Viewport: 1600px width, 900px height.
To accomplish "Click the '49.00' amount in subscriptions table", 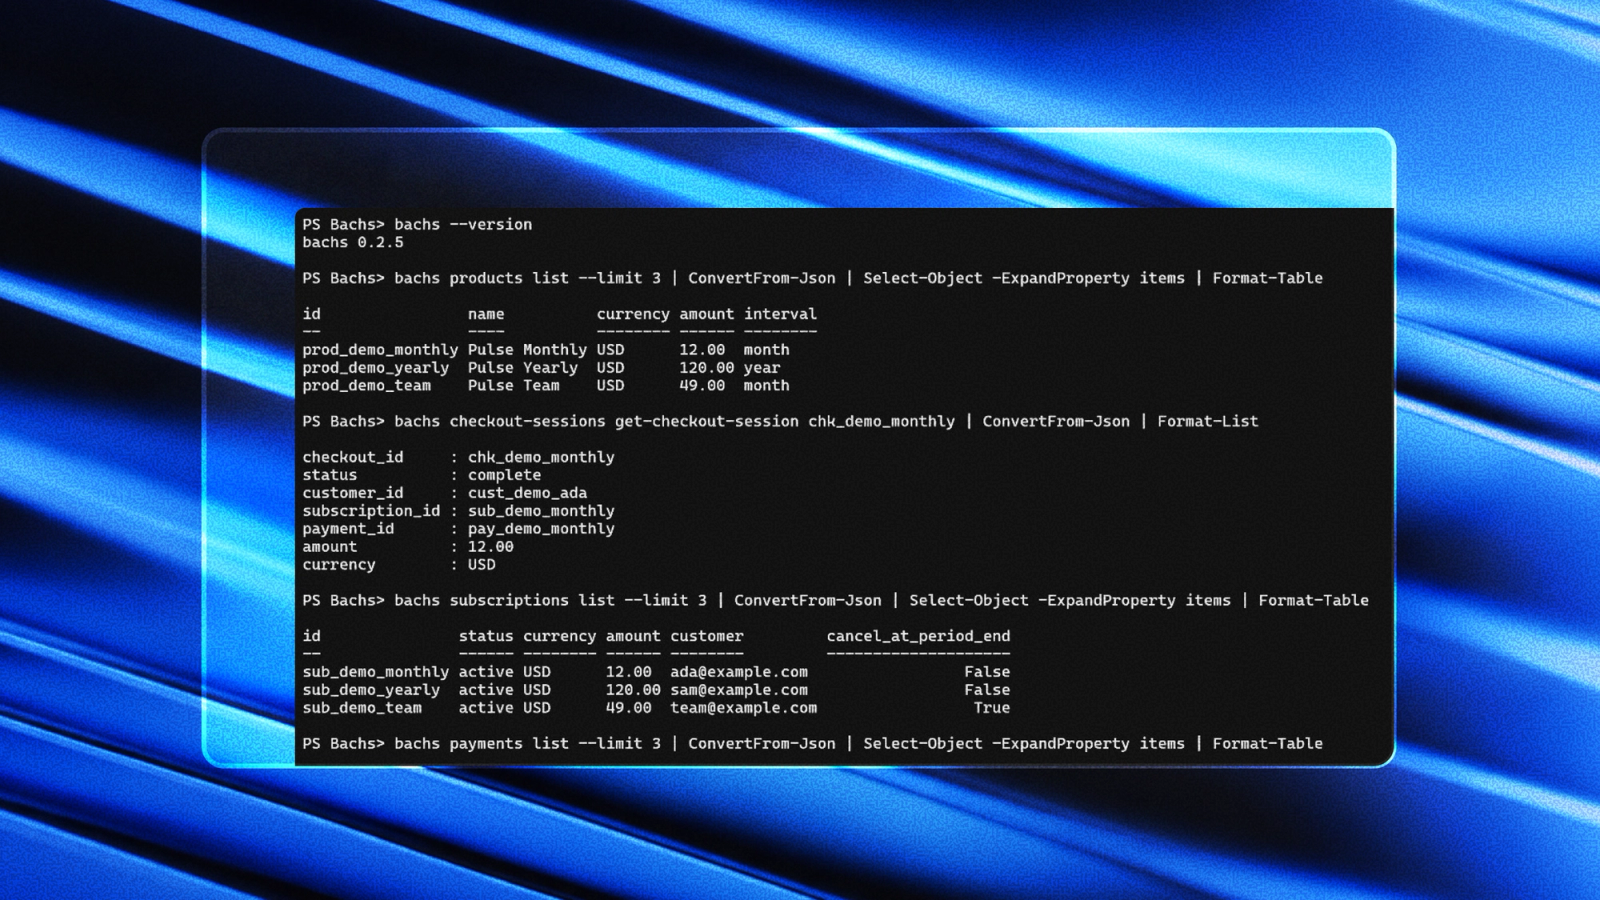I will tap(628, 708).
